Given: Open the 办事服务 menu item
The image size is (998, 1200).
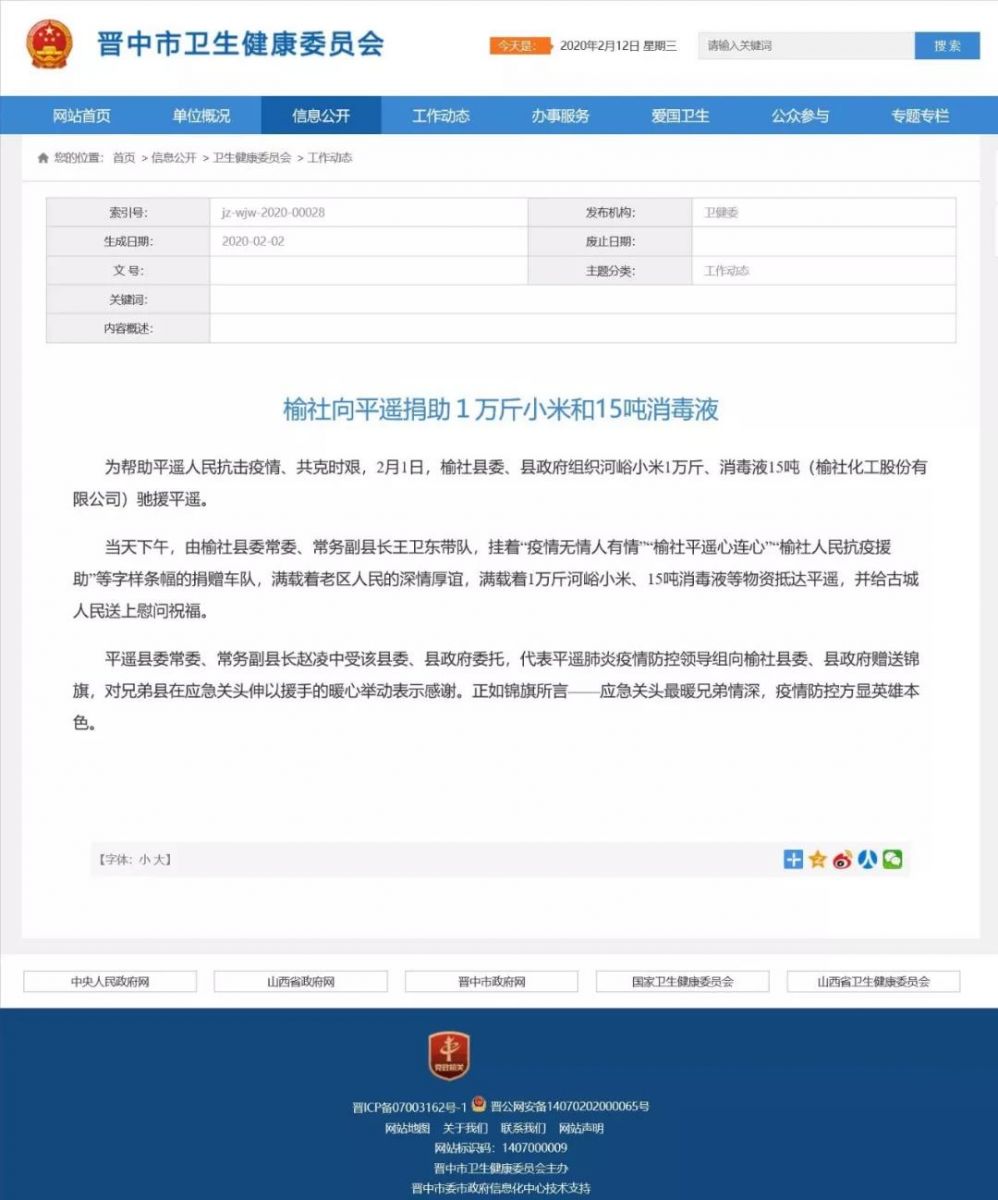Looking at the screenshot, I should click(x=560, y=116).
